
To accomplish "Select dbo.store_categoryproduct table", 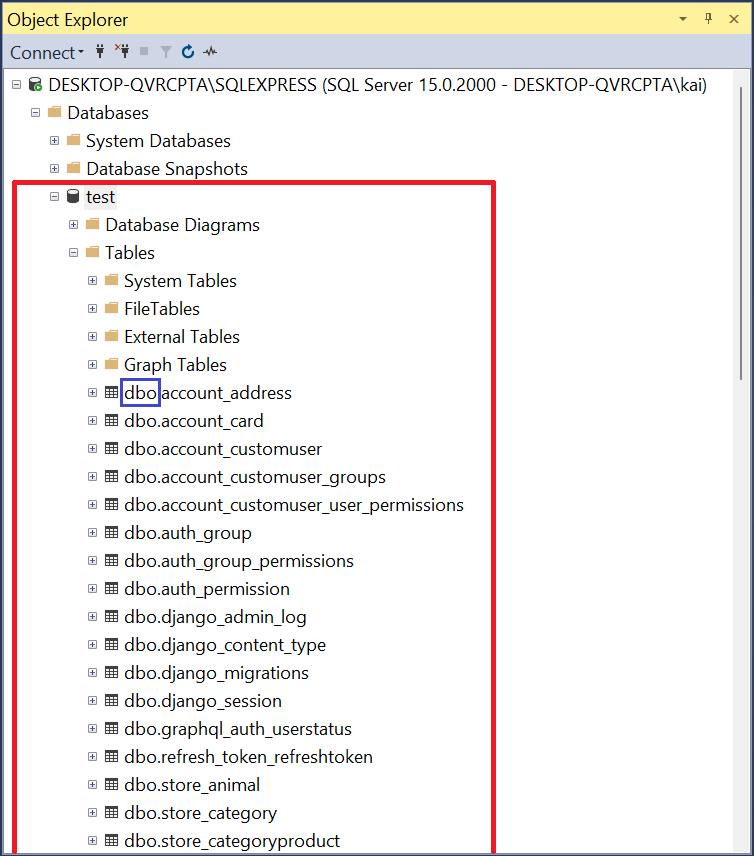I will pos(232,841).
